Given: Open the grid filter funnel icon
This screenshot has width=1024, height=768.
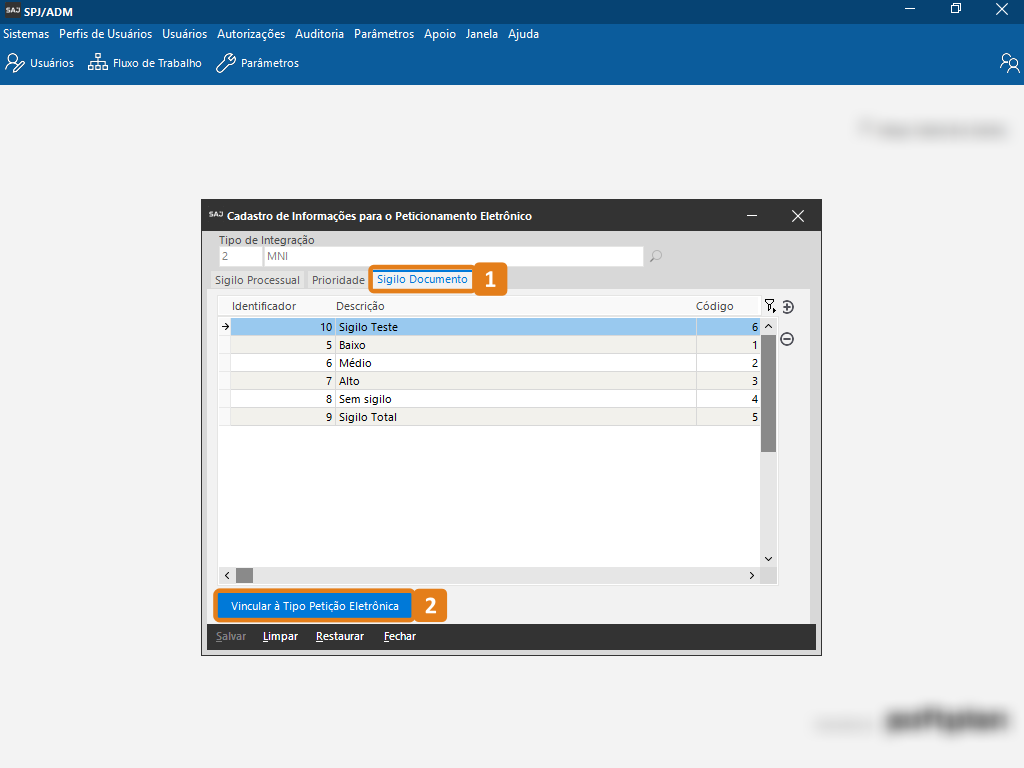Looking at the screenshot, I should click(x=769, y=306).
